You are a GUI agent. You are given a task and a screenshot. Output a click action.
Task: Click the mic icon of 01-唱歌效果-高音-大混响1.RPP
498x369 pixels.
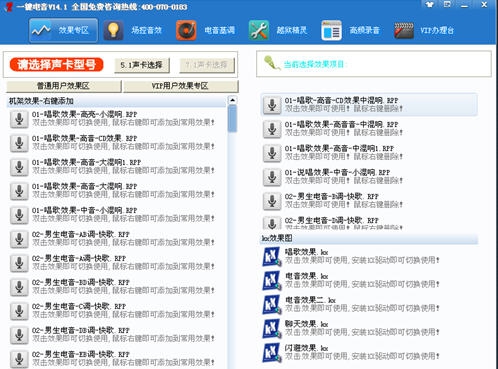point(19,167)
